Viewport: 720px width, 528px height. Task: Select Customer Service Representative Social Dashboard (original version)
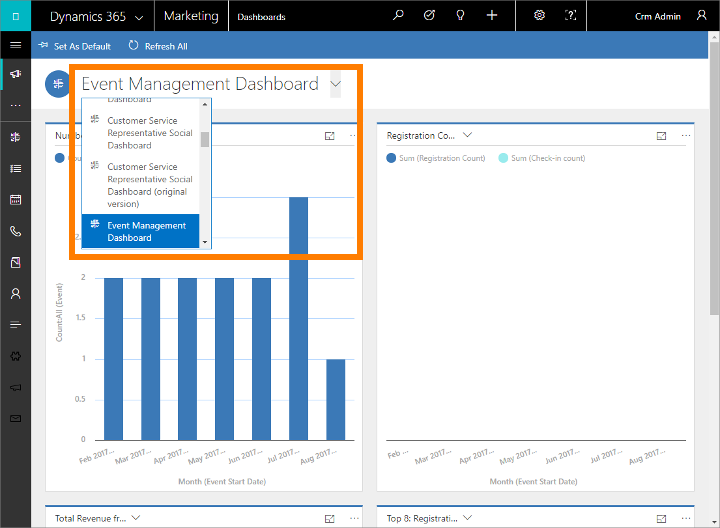point(144,185)
